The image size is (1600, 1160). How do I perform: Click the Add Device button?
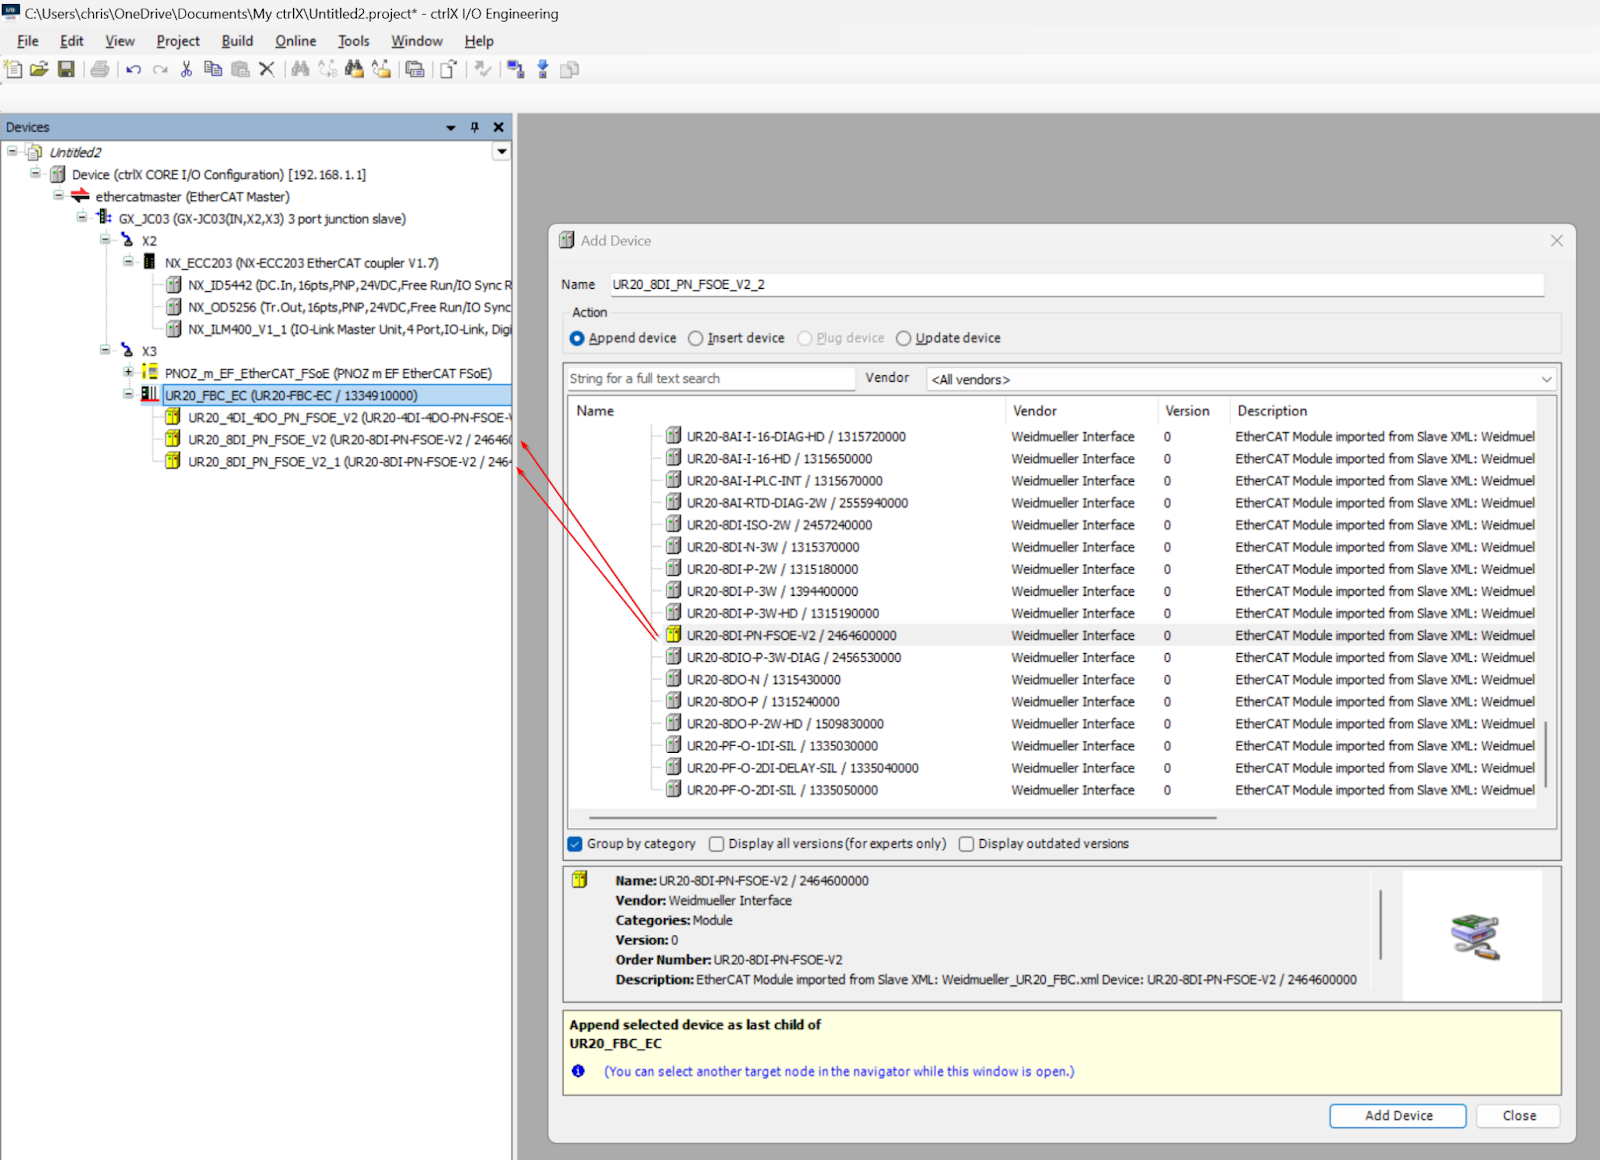coord(1398,1116)
